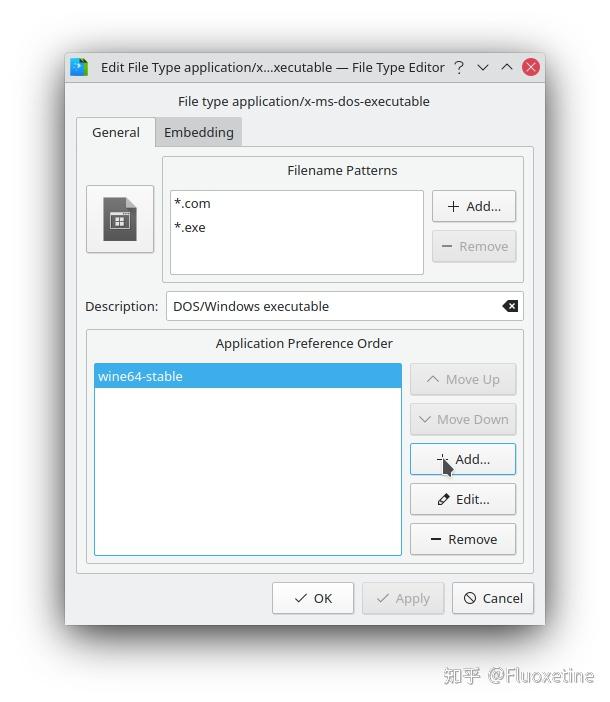
Task: Click the Move Up button
Action: tap(463, 380)
